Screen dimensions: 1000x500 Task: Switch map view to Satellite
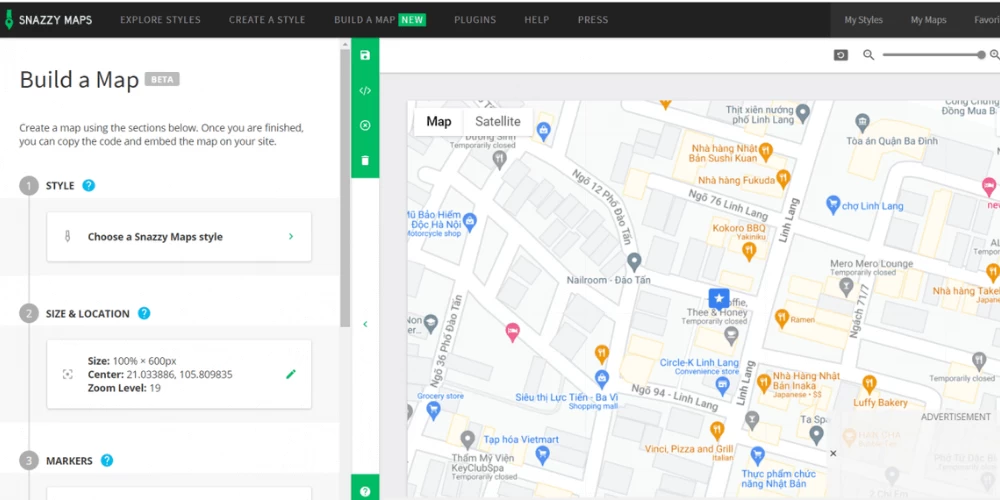tap(497, 121)
